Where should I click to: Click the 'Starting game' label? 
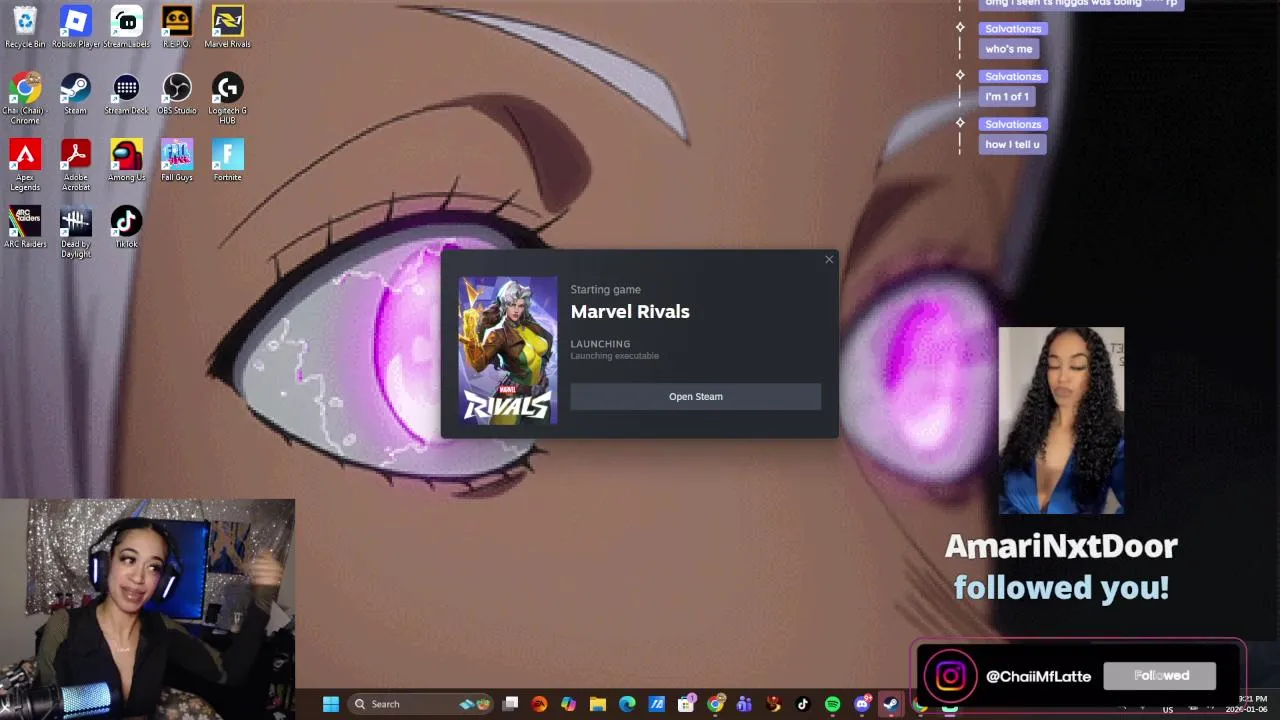tap(605, 290)
